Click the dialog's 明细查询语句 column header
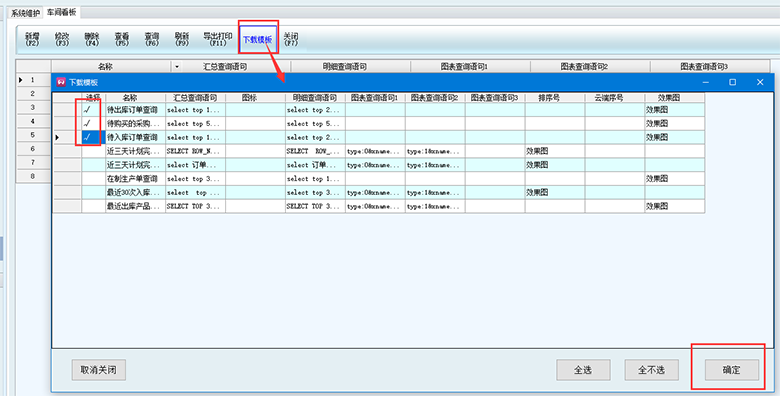This screenshot has width=780, height=396. (315, 98)
